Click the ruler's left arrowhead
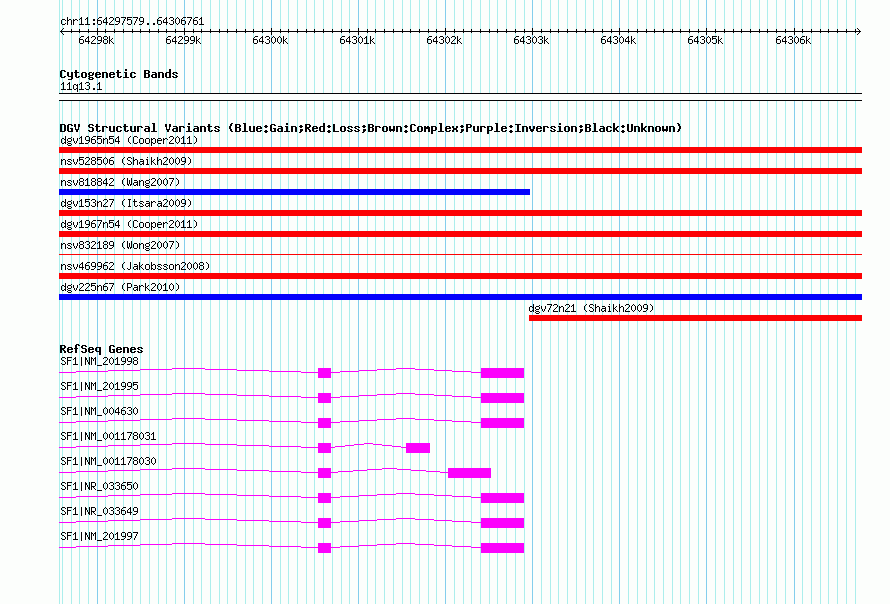Screen dimensions: 890x604 click(x=62, y=31)
